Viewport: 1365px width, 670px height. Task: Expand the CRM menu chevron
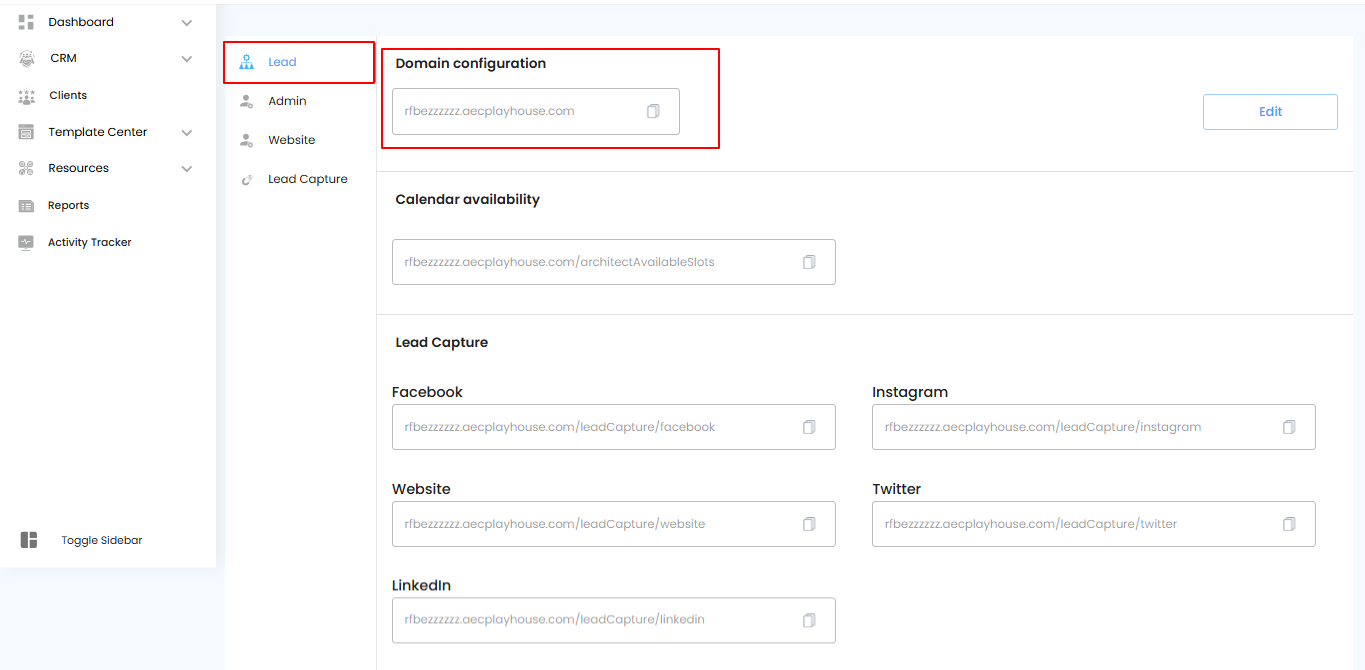pos(187,59)
